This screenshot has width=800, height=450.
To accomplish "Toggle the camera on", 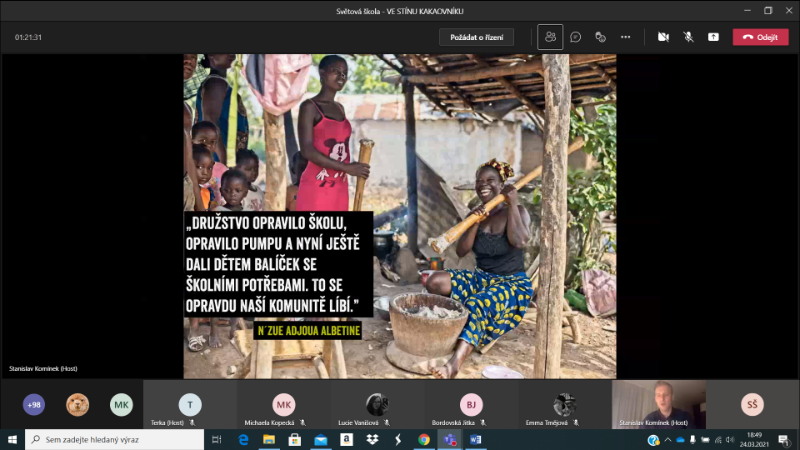I will (663, 37).
